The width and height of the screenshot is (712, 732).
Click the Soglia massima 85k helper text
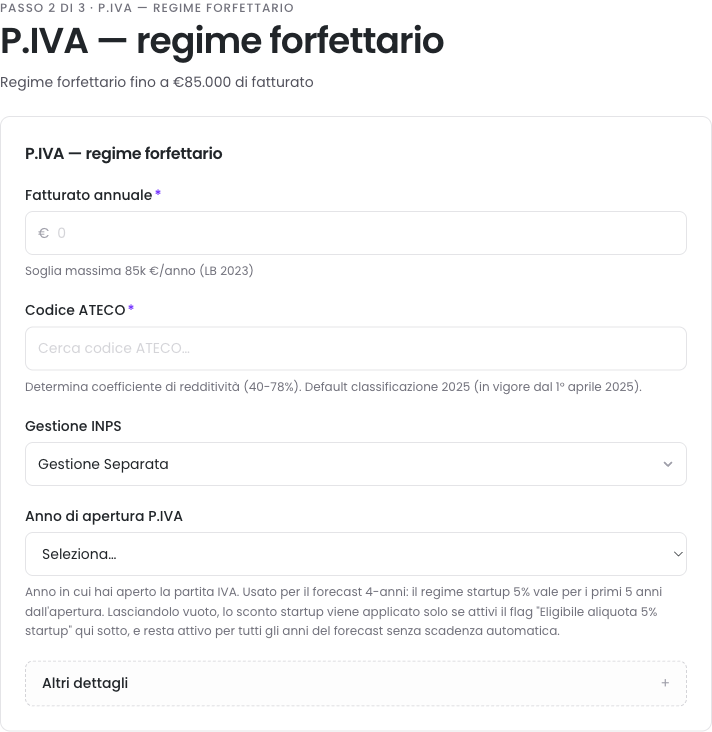[139, 271]
